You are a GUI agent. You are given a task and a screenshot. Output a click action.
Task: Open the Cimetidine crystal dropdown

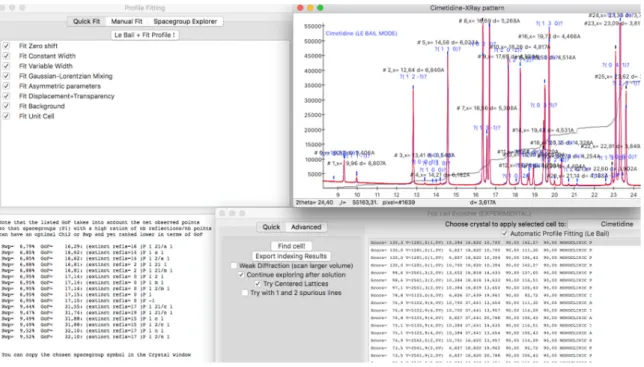[604, 224]
